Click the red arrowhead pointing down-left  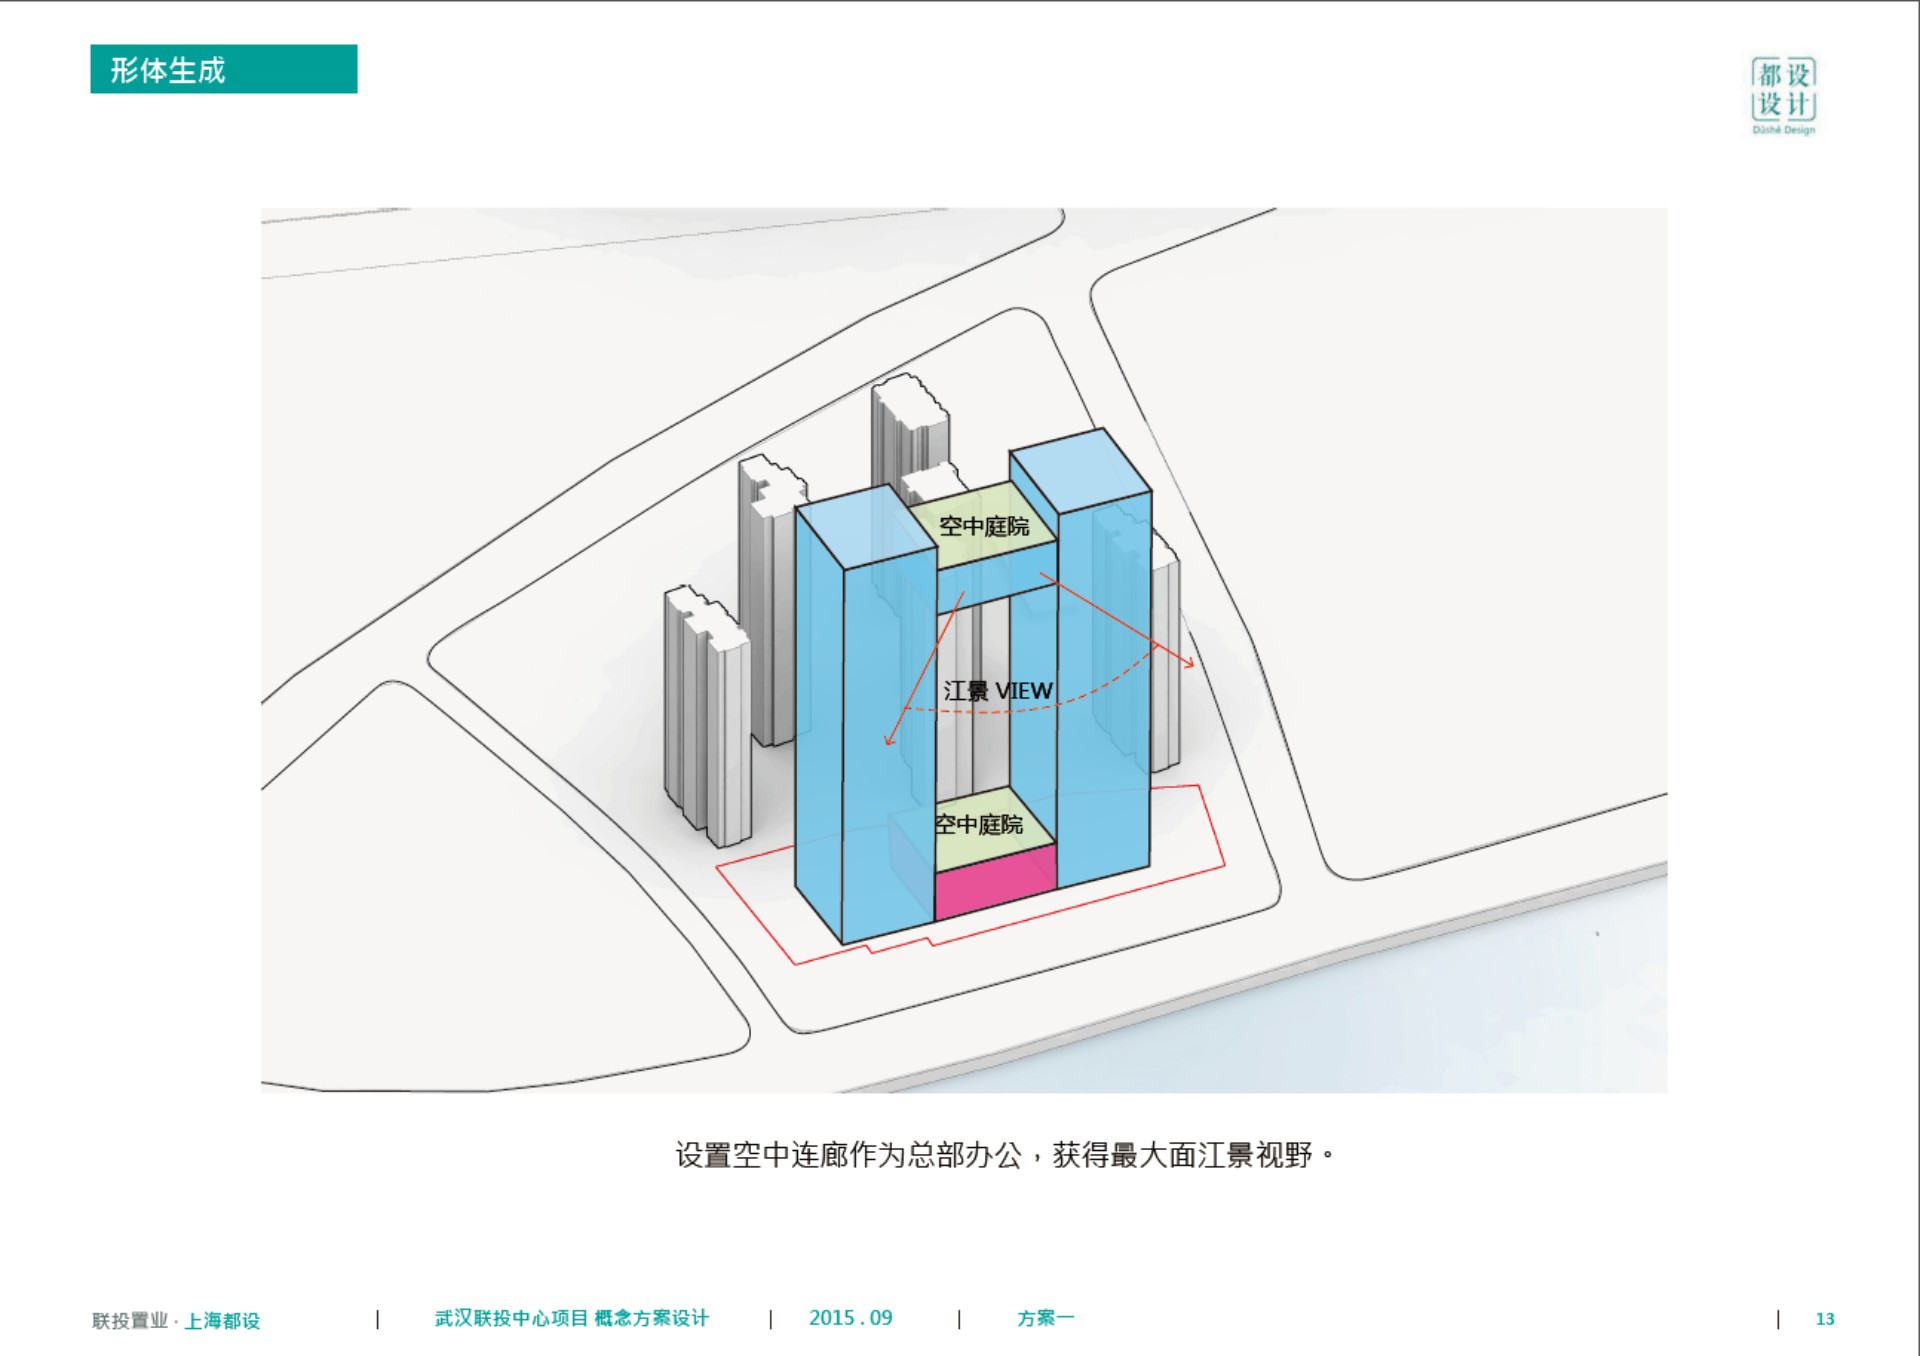coord(888,740)
